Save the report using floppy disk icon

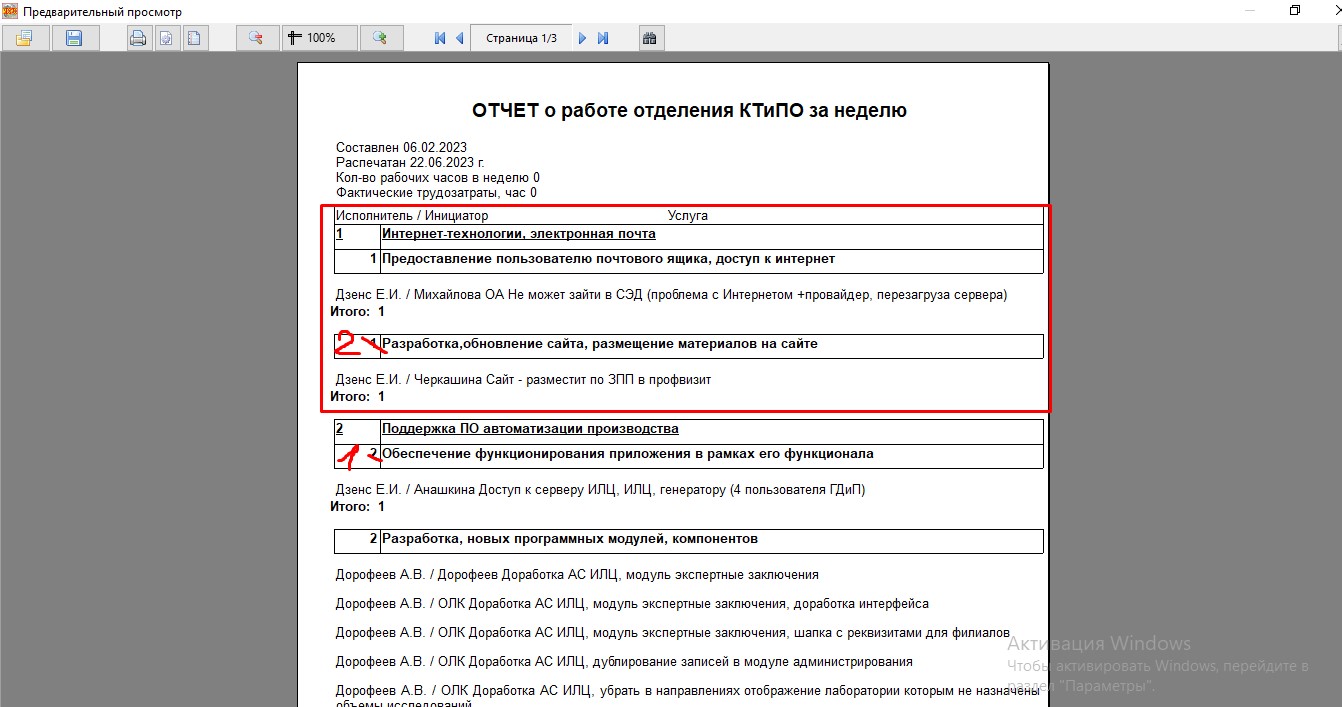click(74, 38)
